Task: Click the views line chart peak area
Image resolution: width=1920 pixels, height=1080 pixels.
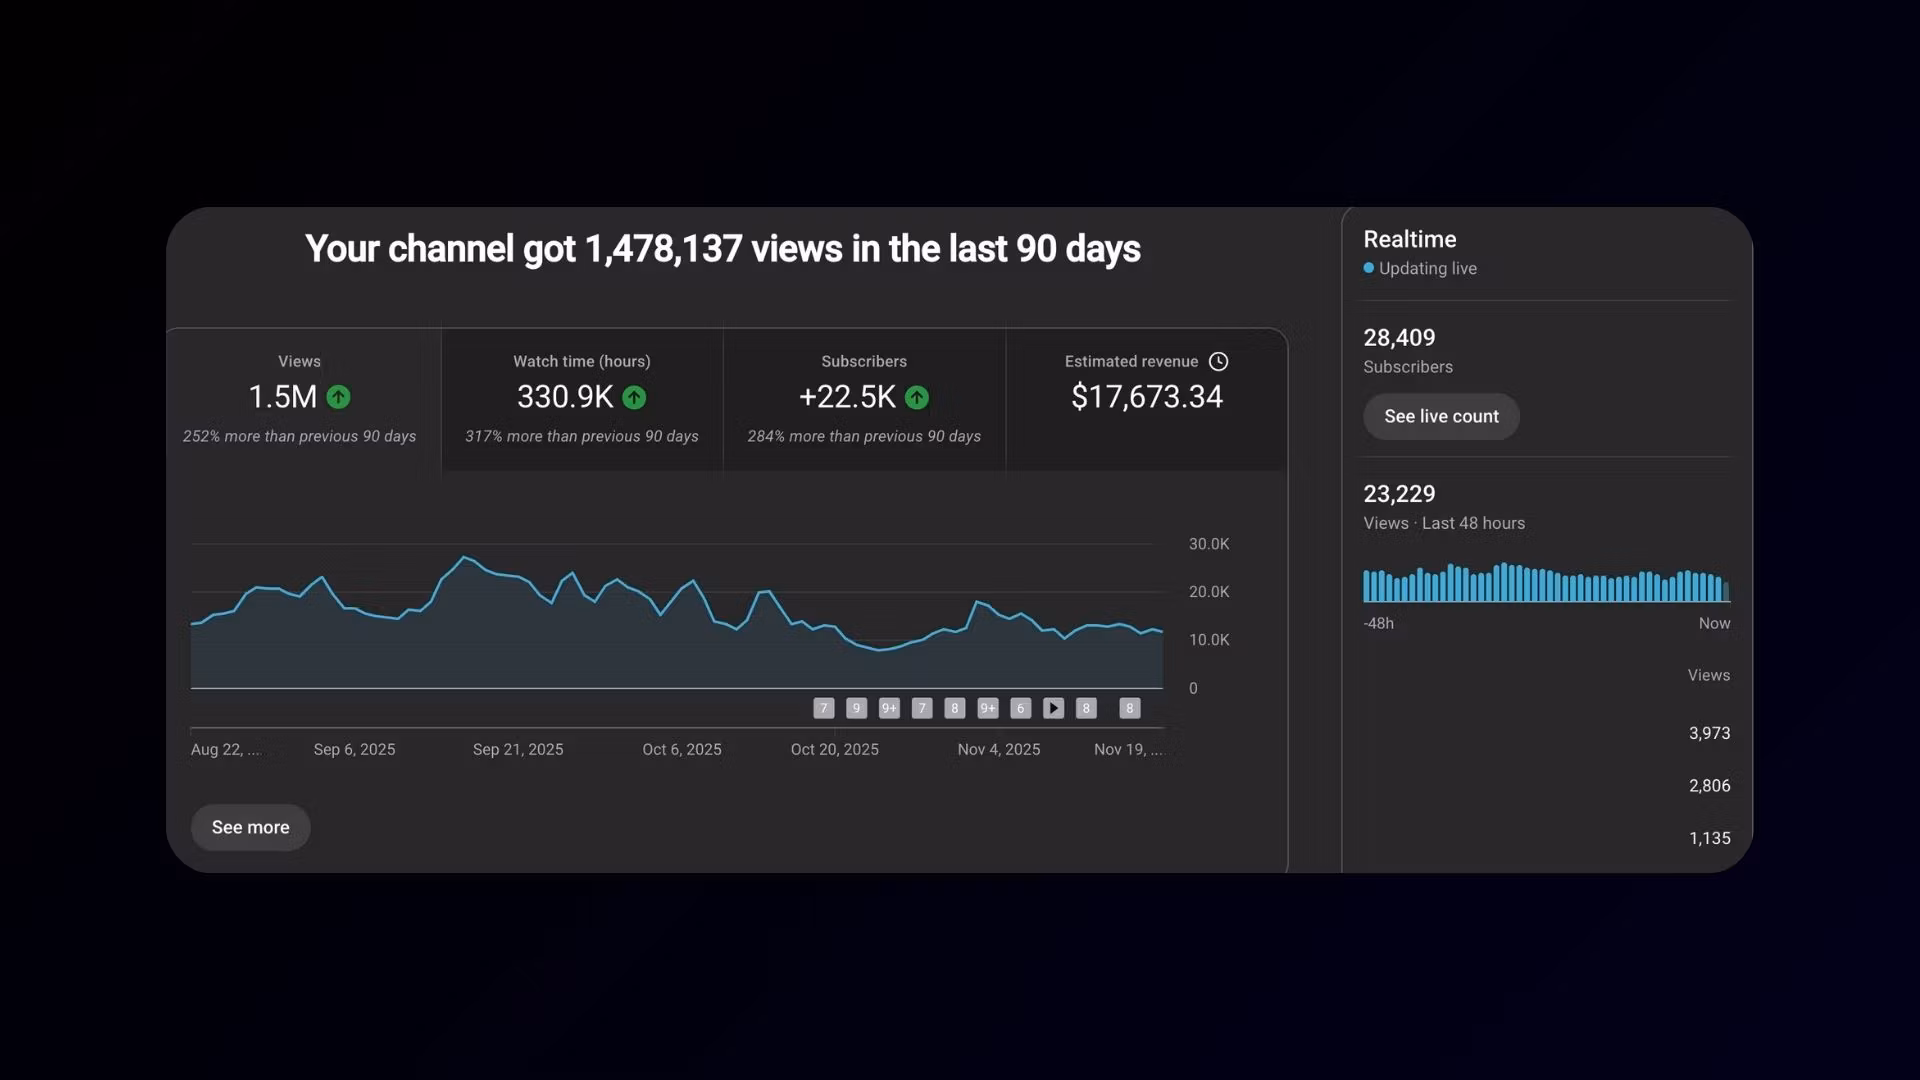Action: point(466,560)
